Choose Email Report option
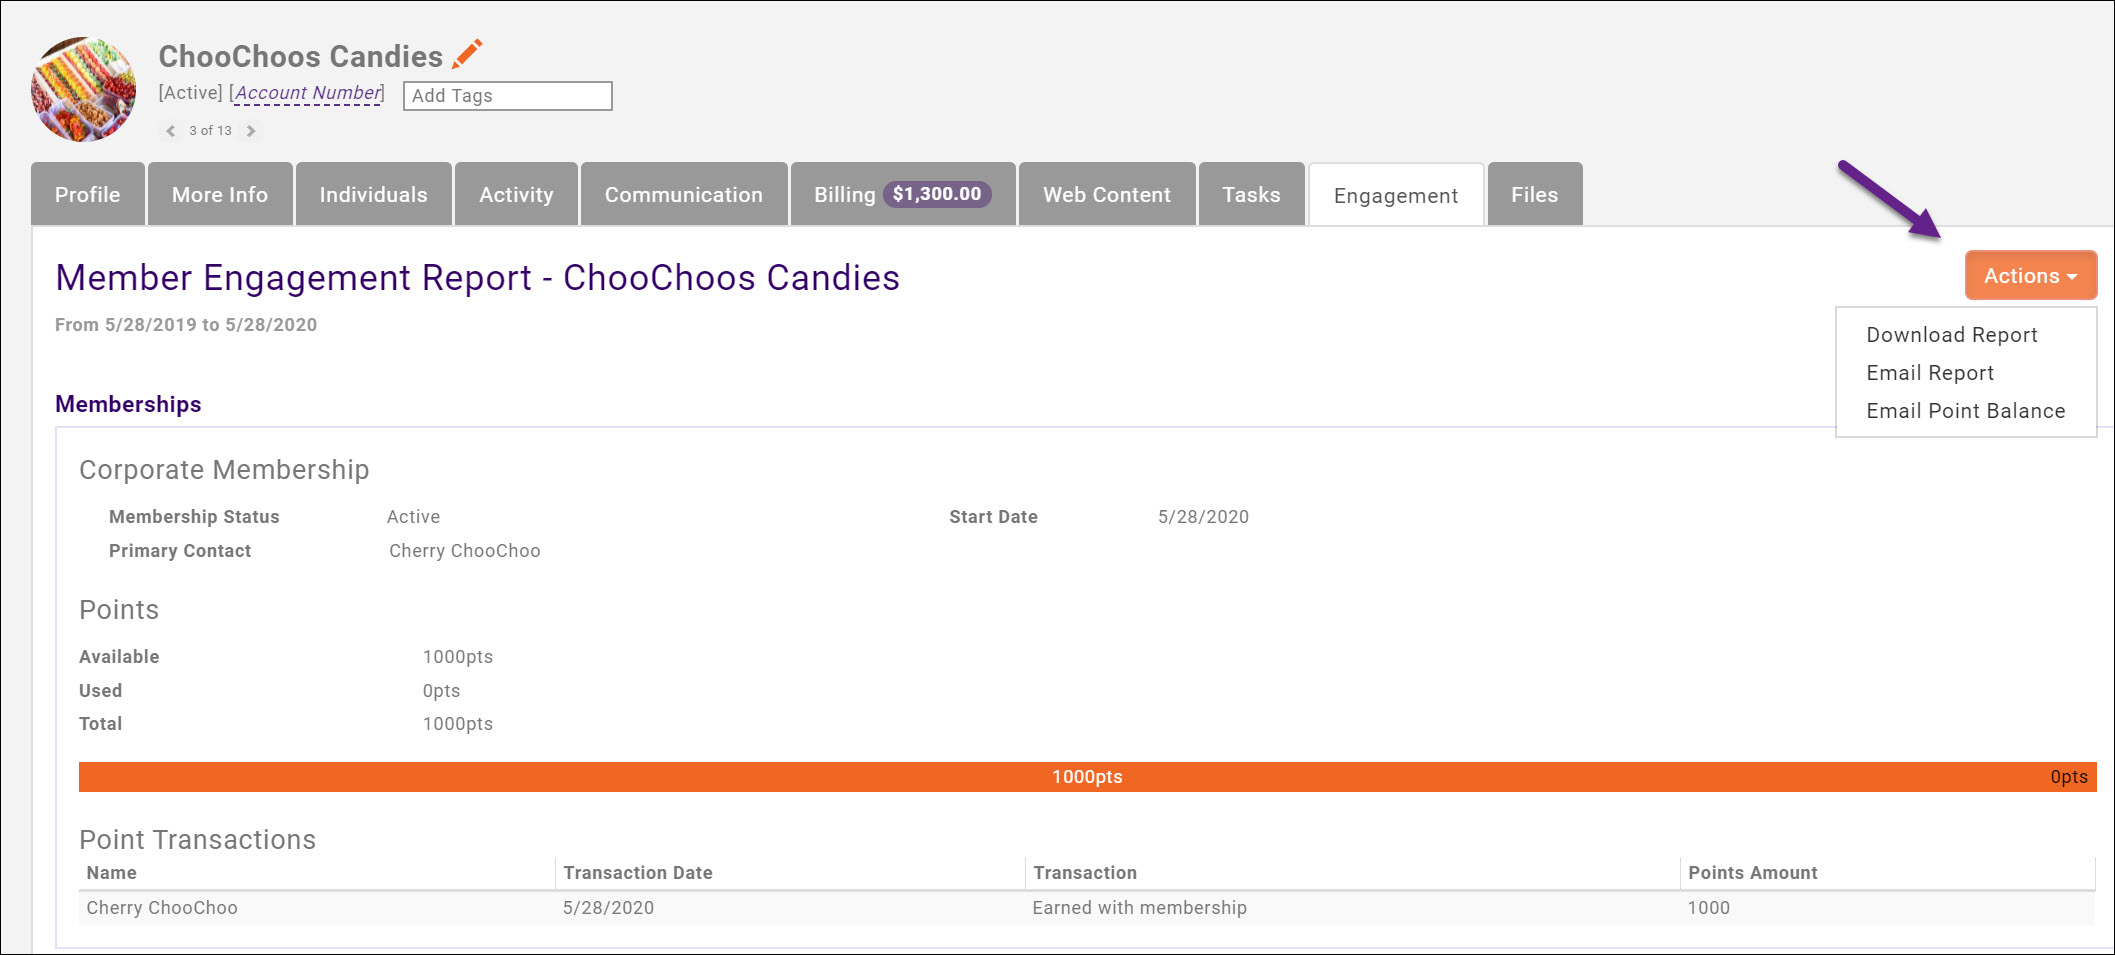2115x955 pixels. point(1929,373)
